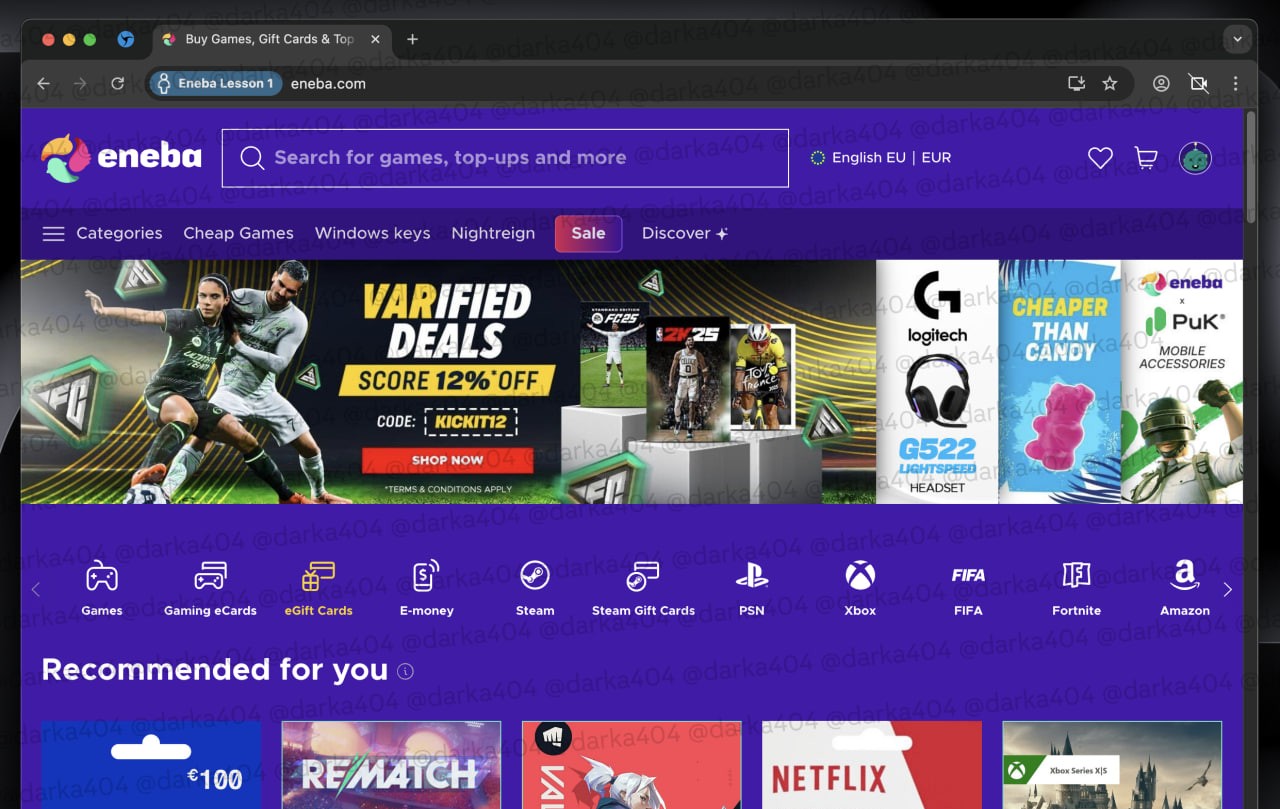Open Nightreign in navigation
The height and width of the screenshot is (809, 1280).
(x=493, y=234)
